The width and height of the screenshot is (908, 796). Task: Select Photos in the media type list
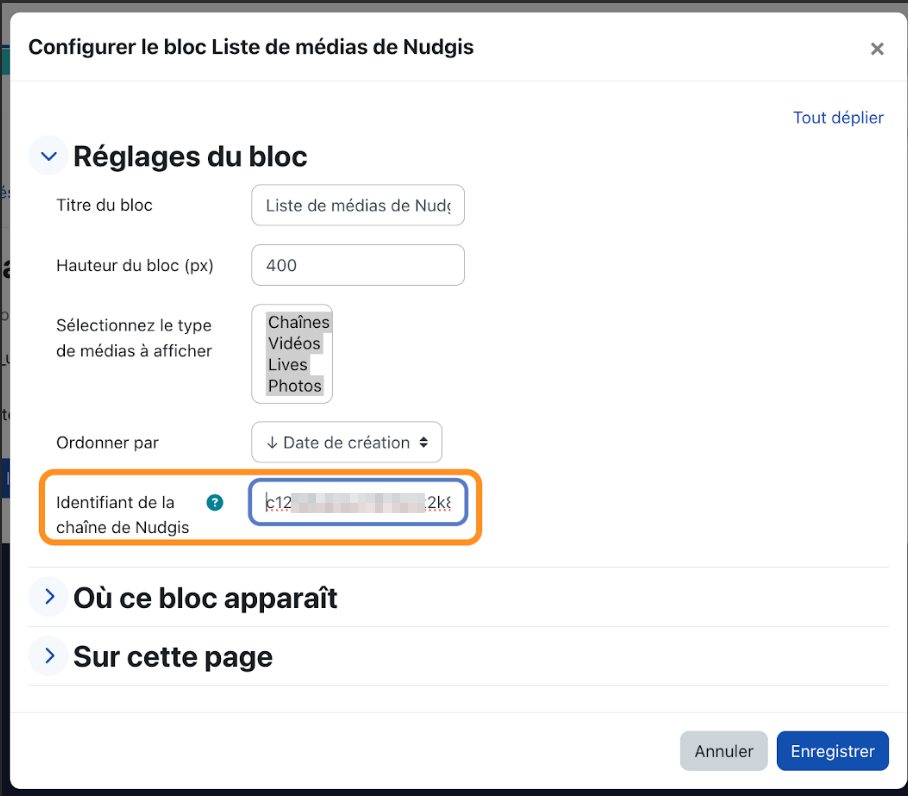coord(294,386)
